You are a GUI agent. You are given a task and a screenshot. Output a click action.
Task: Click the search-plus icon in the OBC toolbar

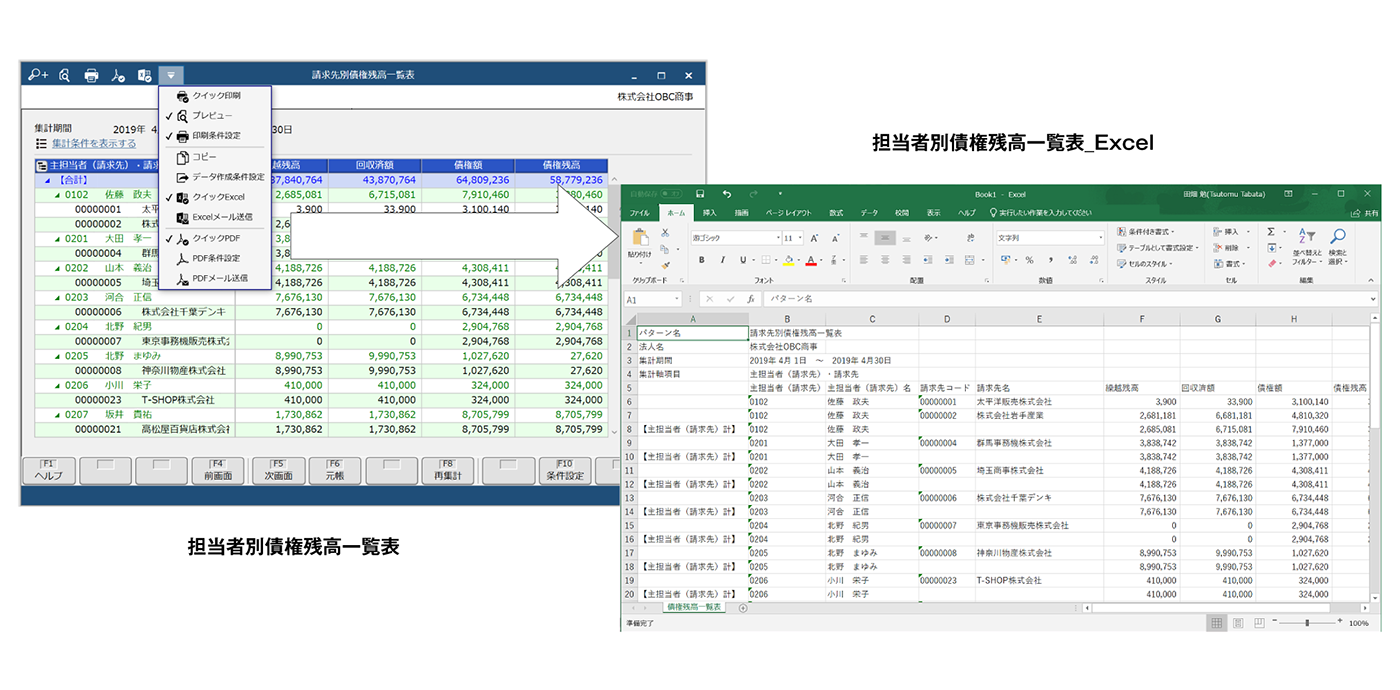click(38, 75)
